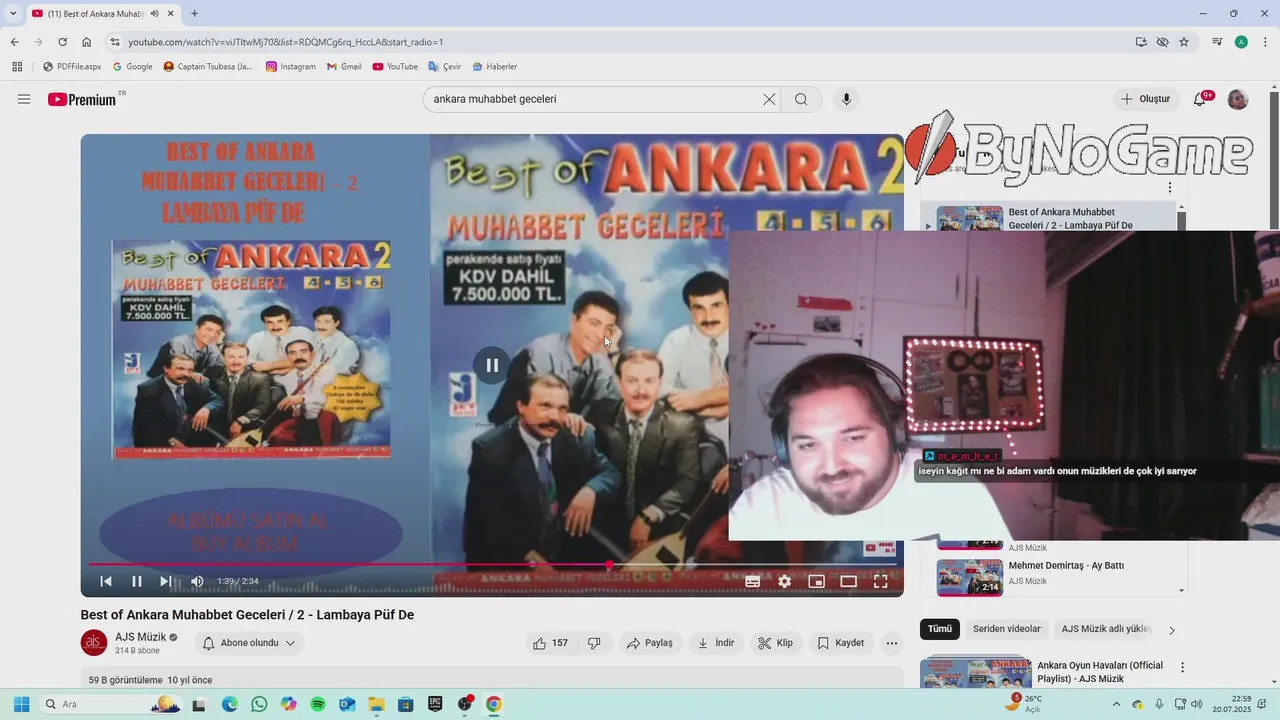The height and width of the screenshot is (720, 1280).
Task: Share video via Paylaş button
Action: tap(650, 643)
